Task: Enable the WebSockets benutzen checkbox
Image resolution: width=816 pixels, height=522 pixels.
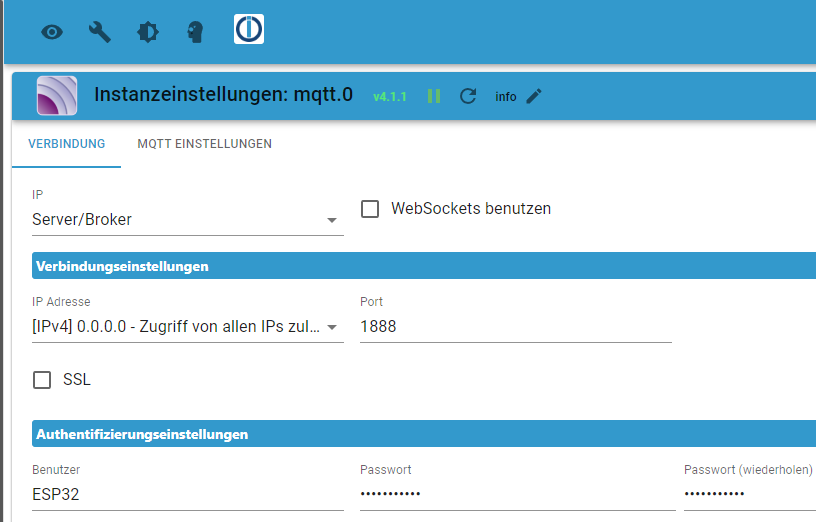Action: 370,209
